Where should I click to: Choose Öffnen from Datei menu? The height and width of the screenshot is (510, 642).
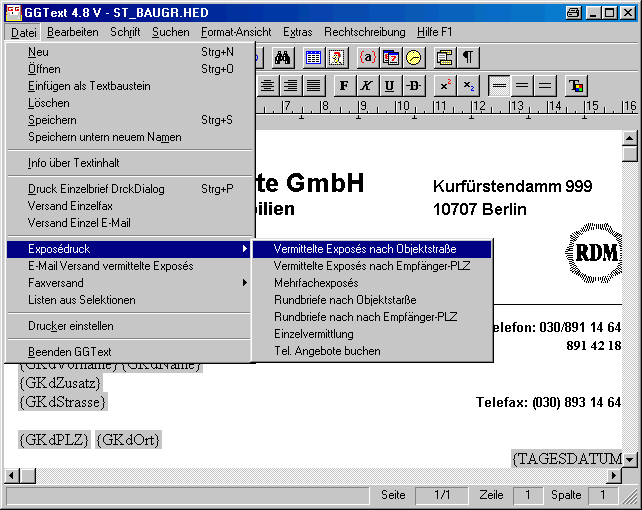130,69
